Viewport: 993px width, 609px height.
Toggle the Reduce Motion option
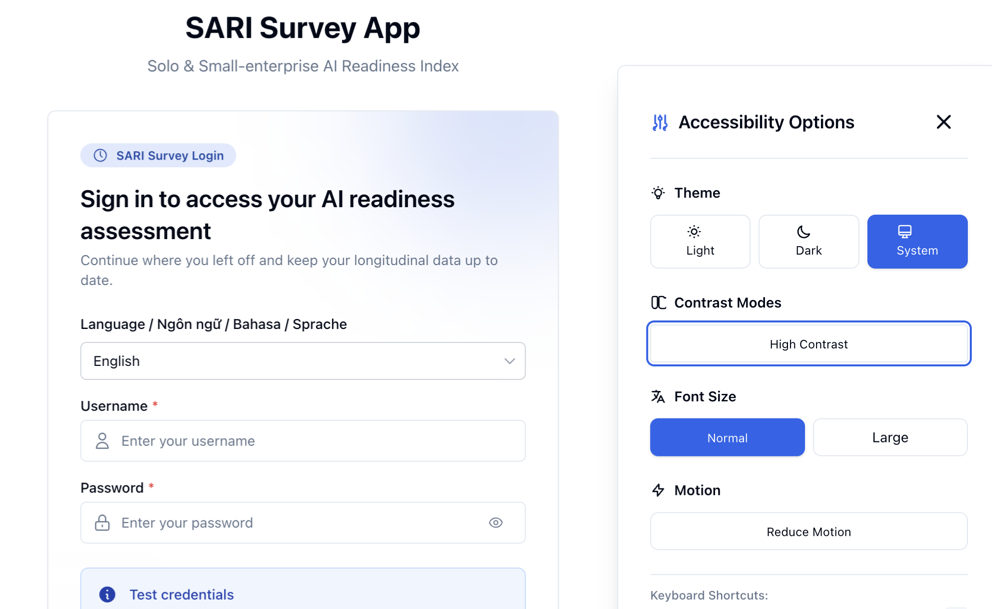(x=808, y=532)
